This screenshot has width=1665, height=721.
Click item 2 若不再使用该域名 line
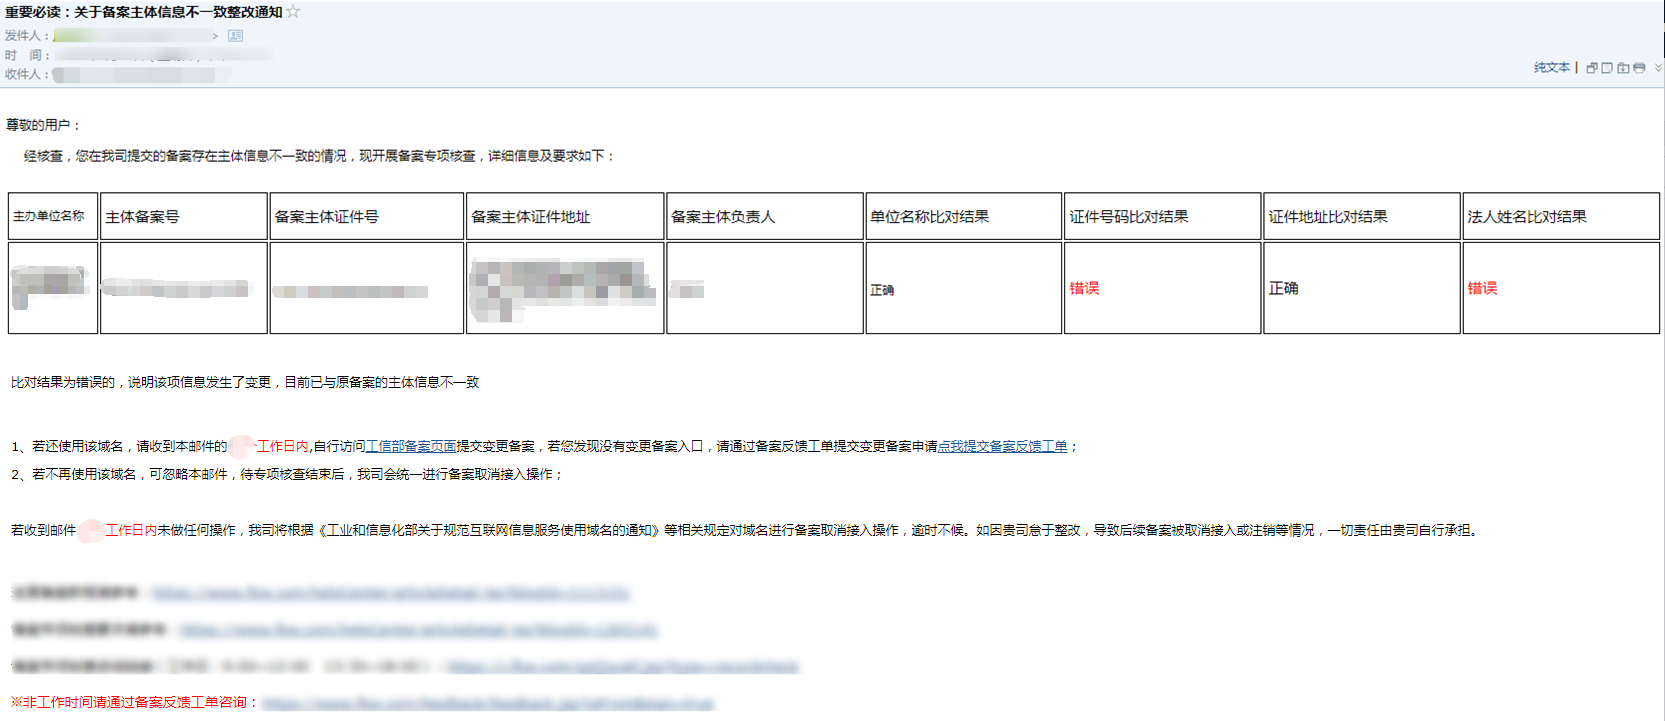pos(288,474)
